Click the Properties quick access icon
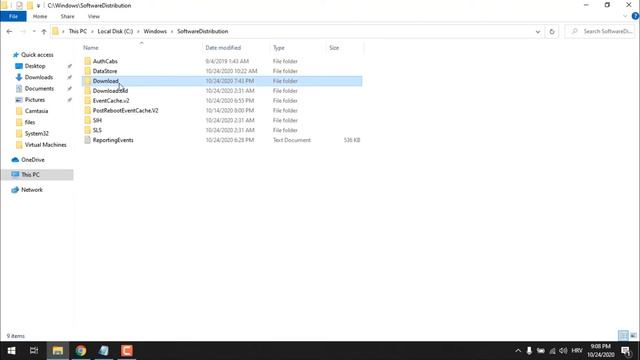Screen dimensions: 640x360 point(19,6)
